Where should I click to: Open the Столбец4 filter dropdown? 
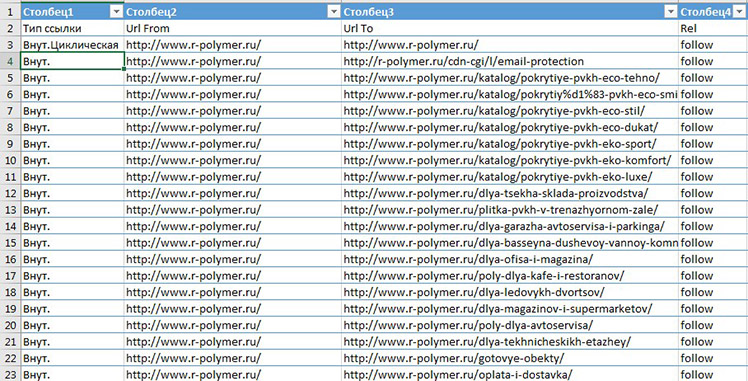click(741, 12)
